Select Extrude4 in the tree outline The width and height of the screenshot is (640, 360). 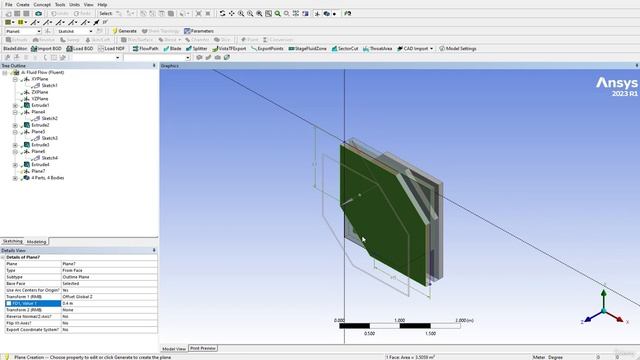click(x=40, y=165)
